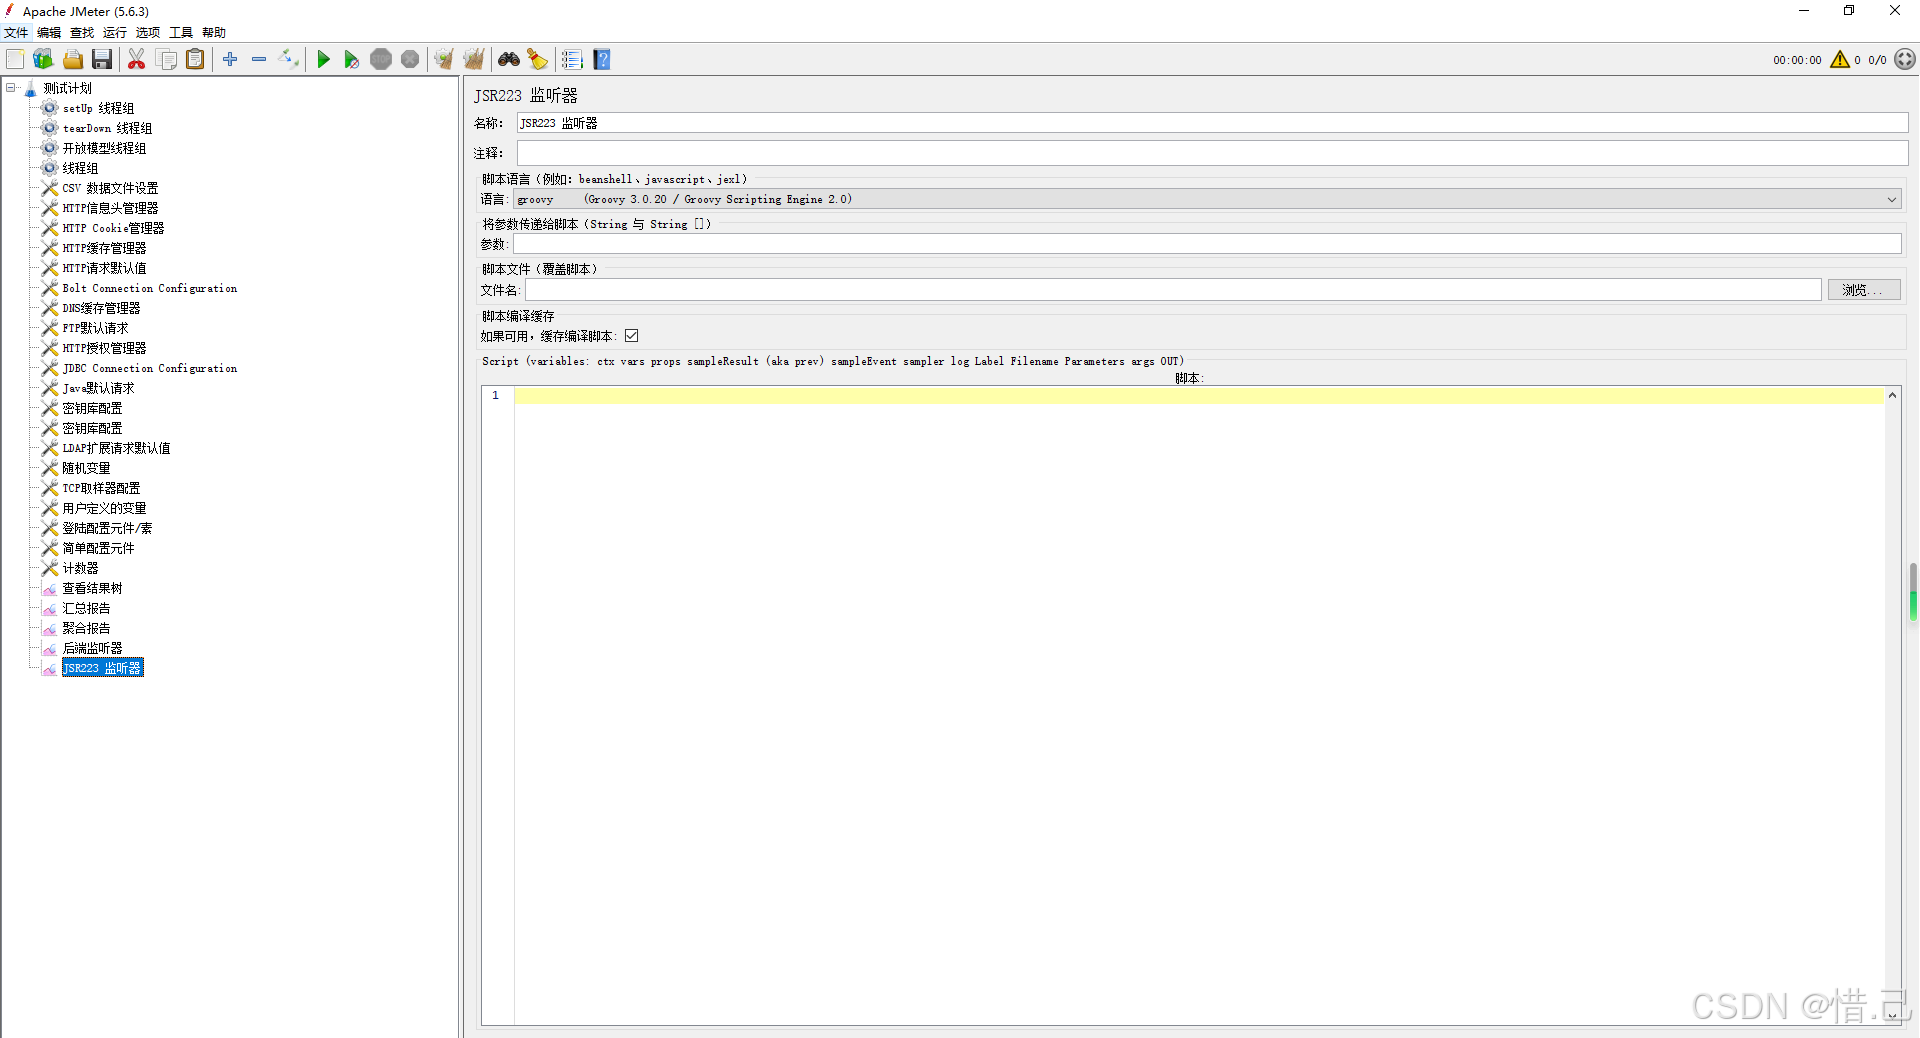
Task: Select the 随机变量 tree node
Action: click(x=86, y=468)
